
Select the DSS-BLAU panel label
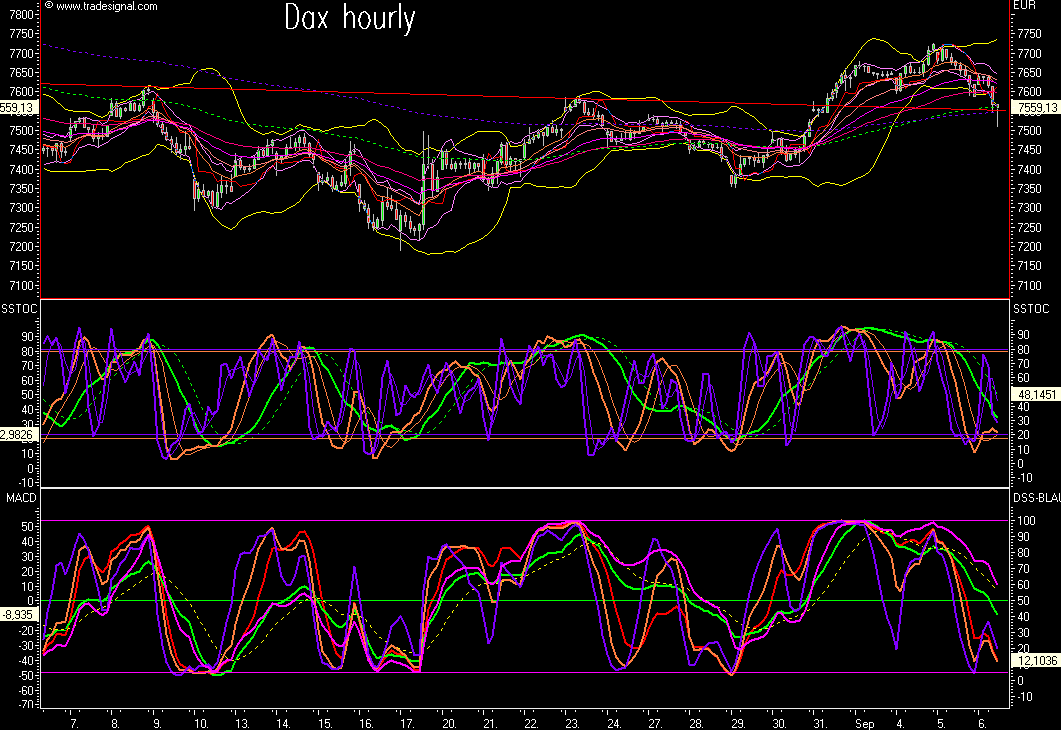click(x=1037, y=499)
